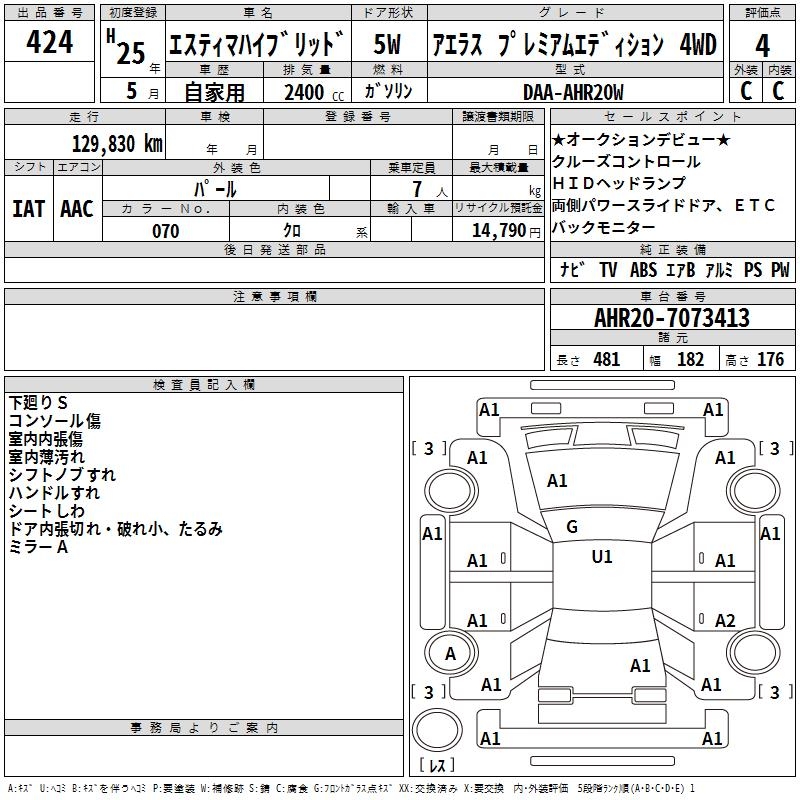Click the grade アエラス プレミアムエディション 4WD
This screenshot has width=800, height=800.
574,44
